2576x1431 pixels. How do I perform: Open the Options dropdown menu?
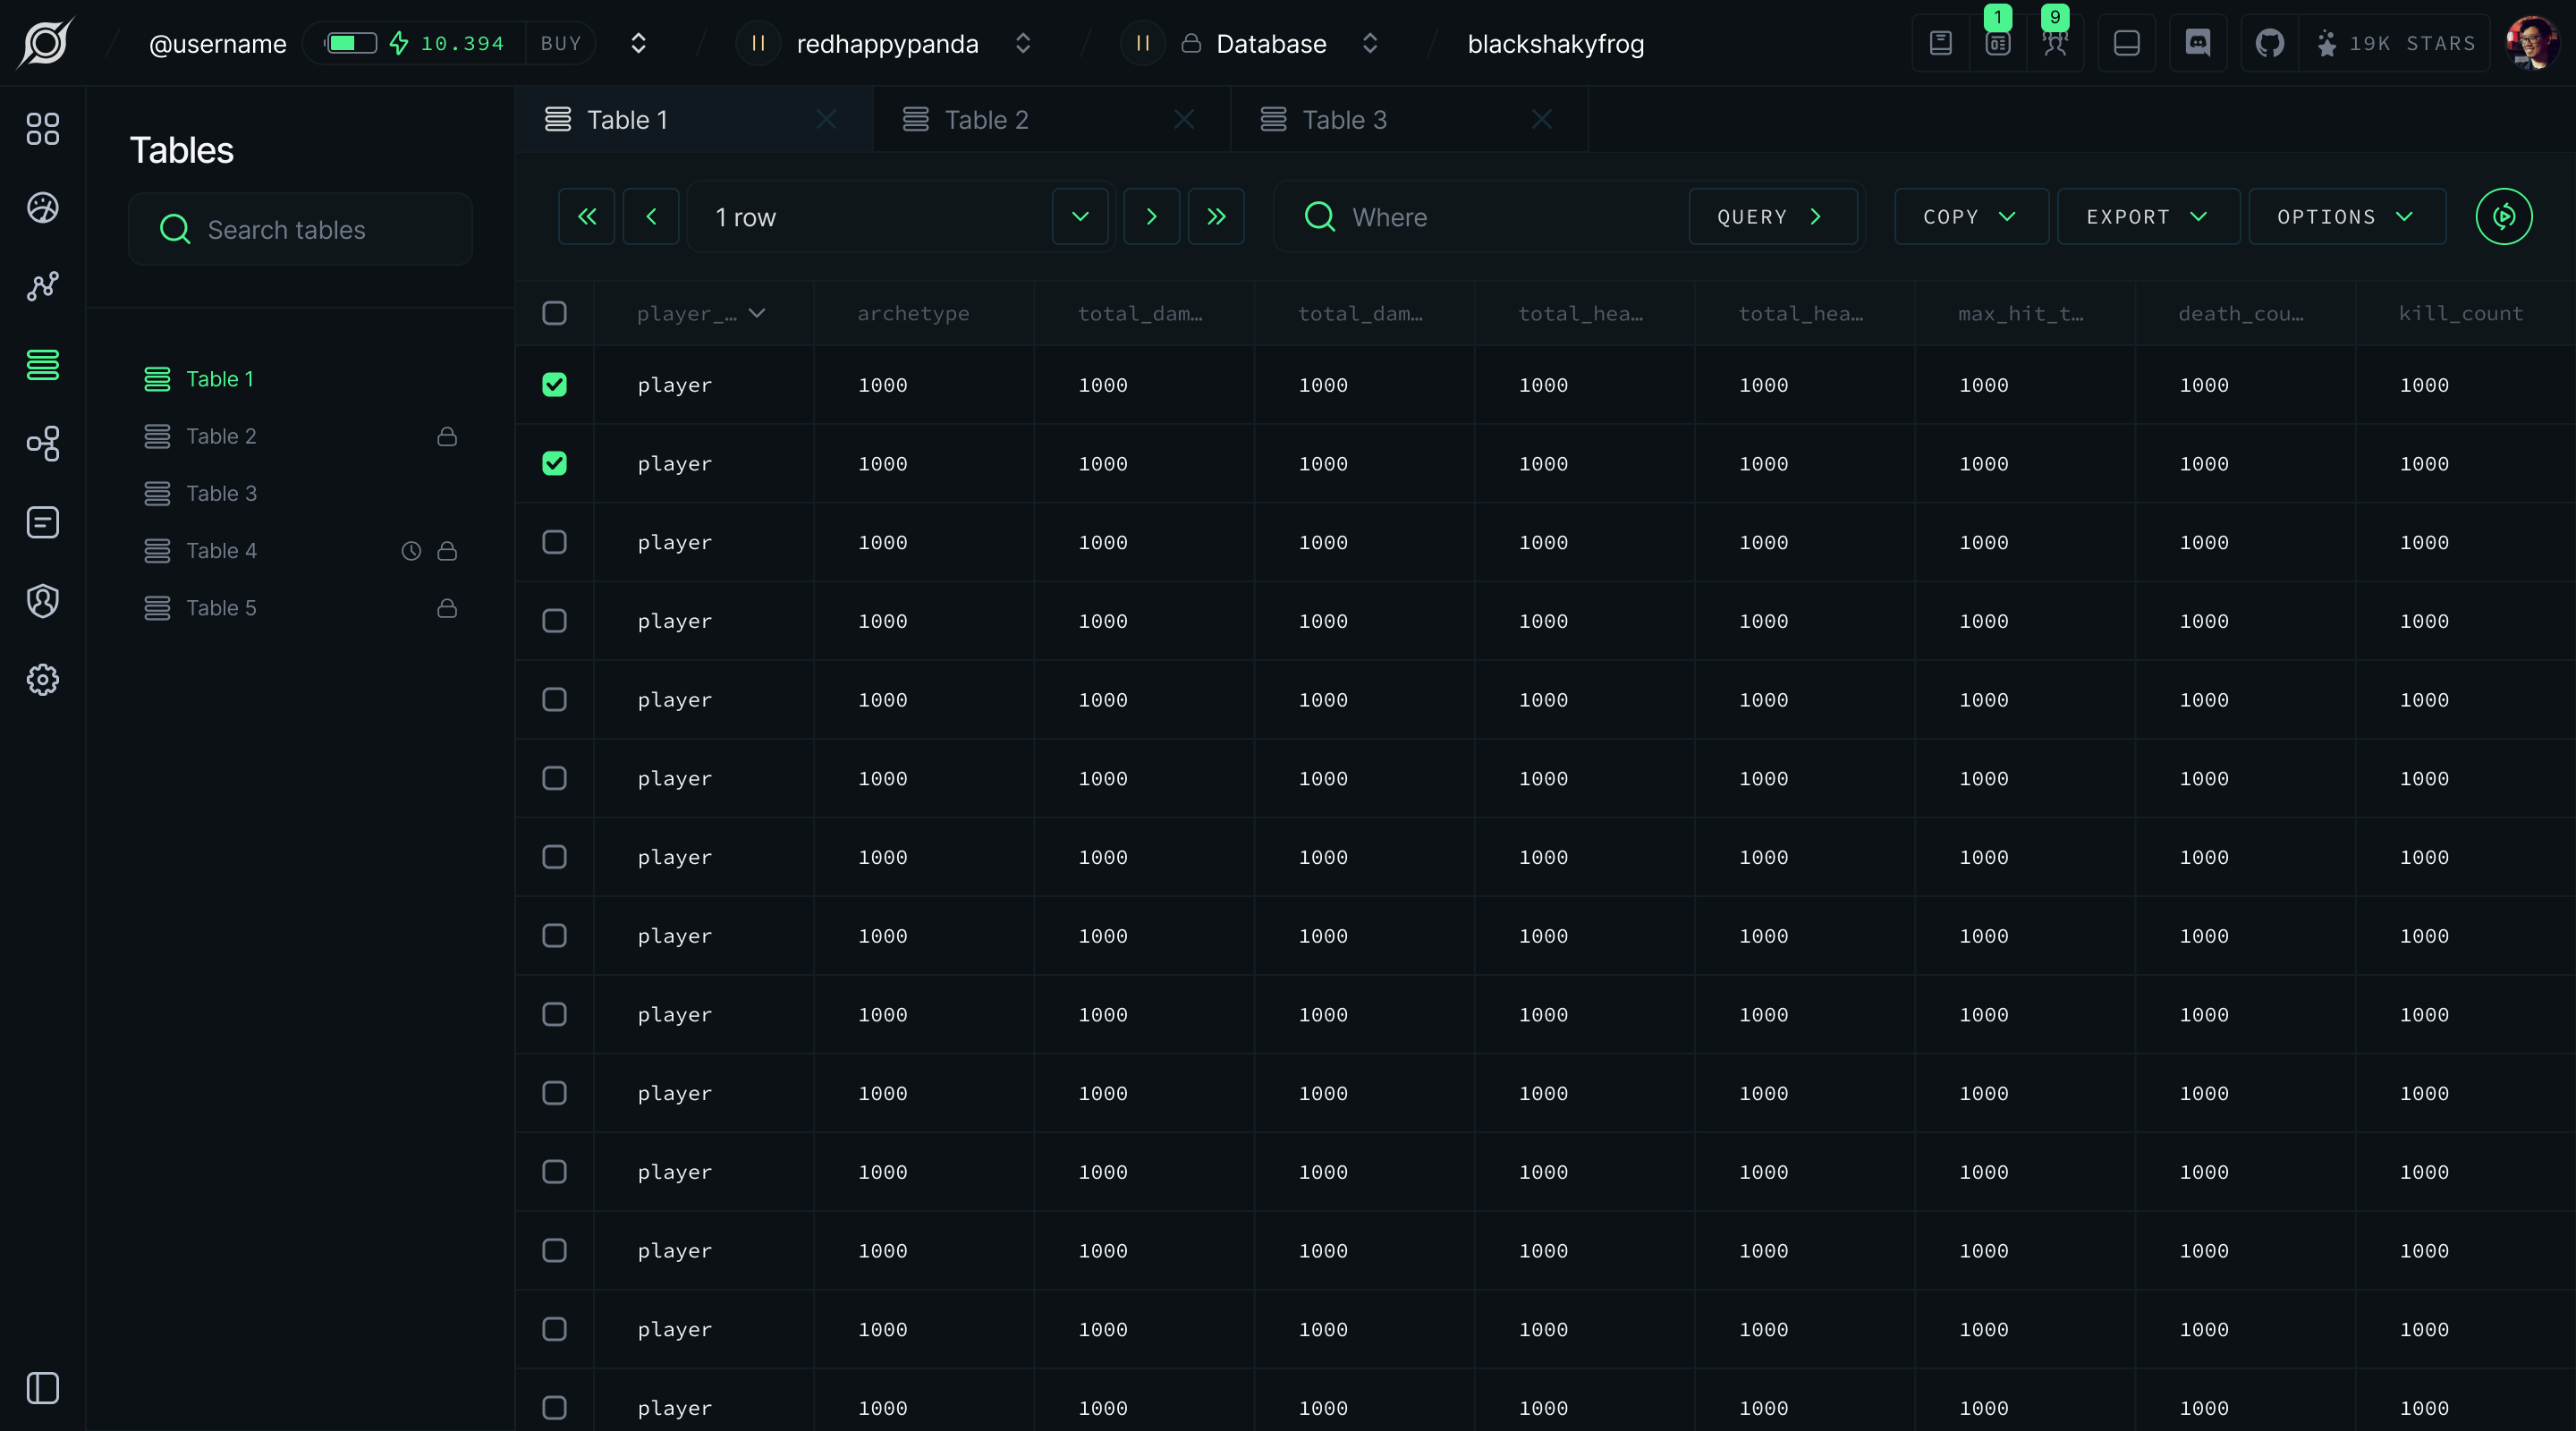(x=2345, y=216)
